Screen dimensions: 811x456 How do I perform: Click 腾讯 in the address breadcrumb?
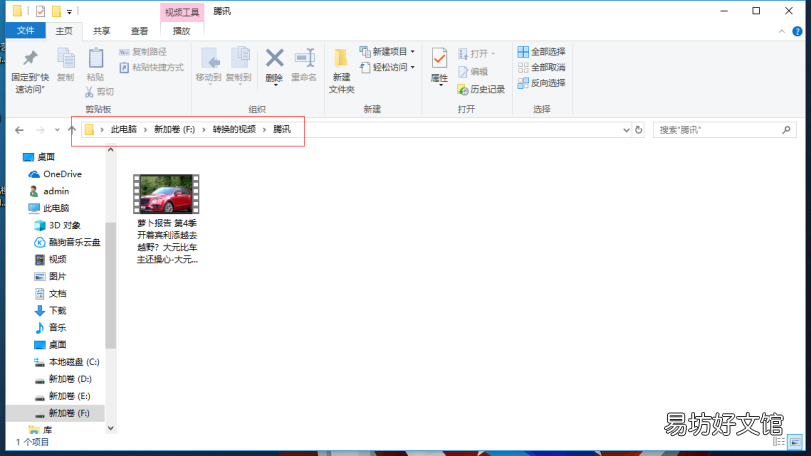(282, 129)
